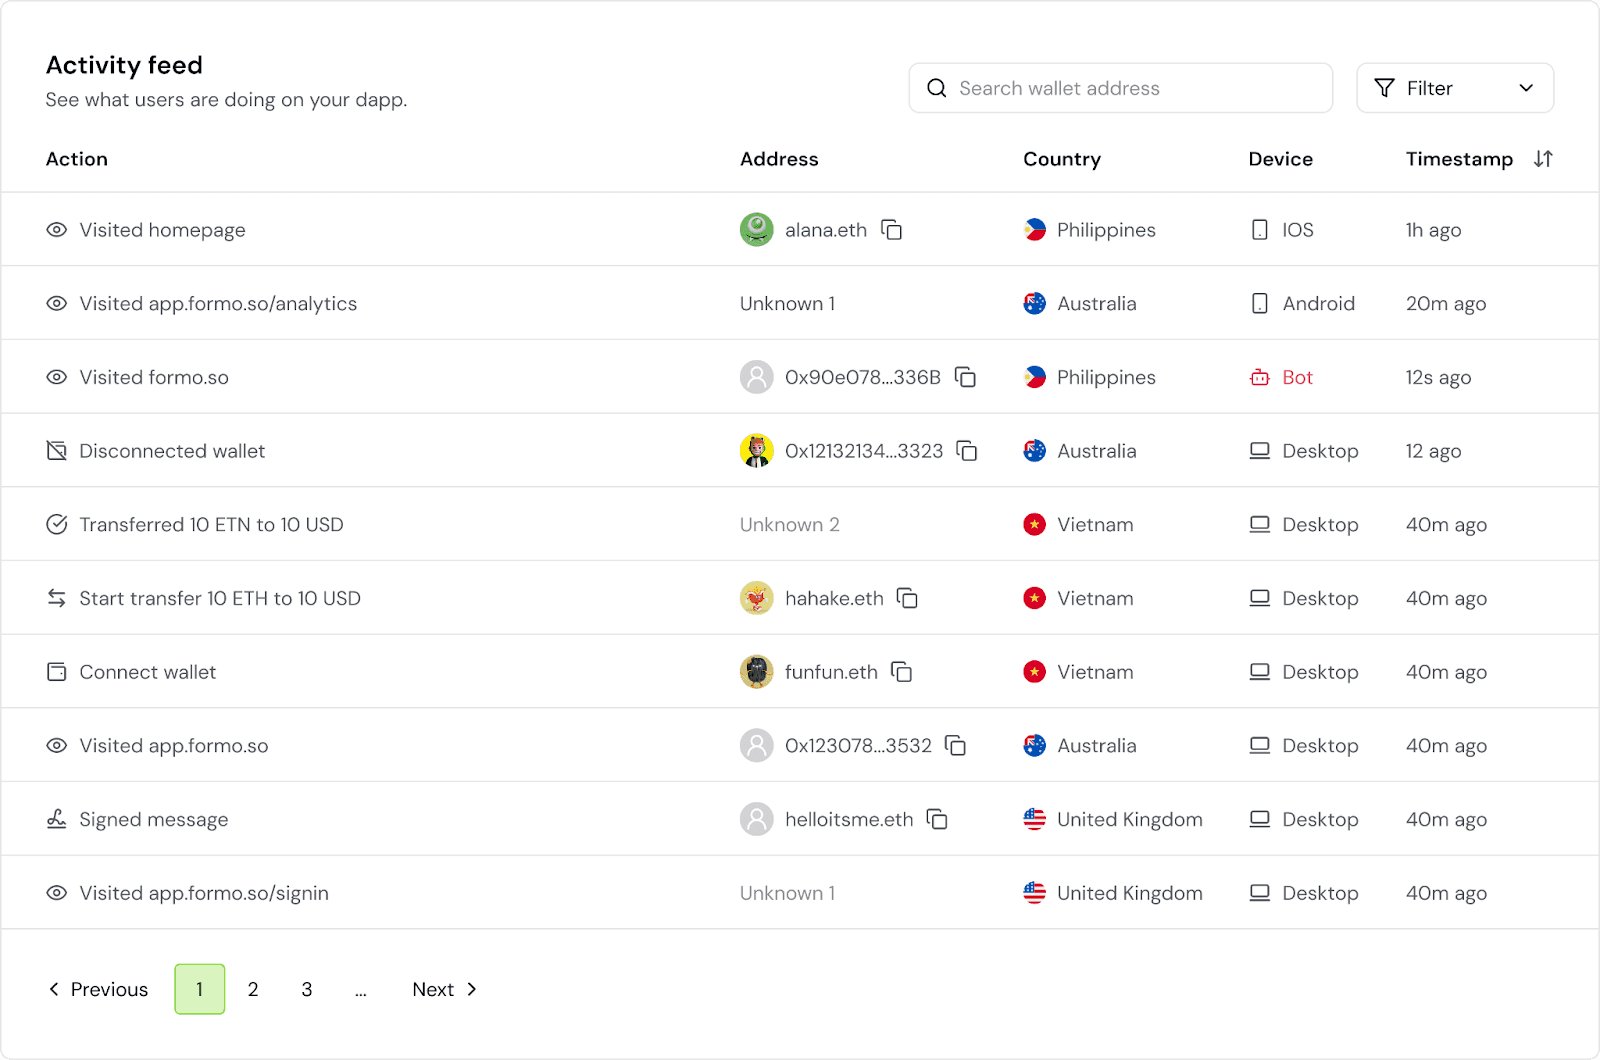The width and height of the screenshot is (1600, 1060).
Task: Click the Device column header
Action: pyautogui.click(x=1281, y=159)
